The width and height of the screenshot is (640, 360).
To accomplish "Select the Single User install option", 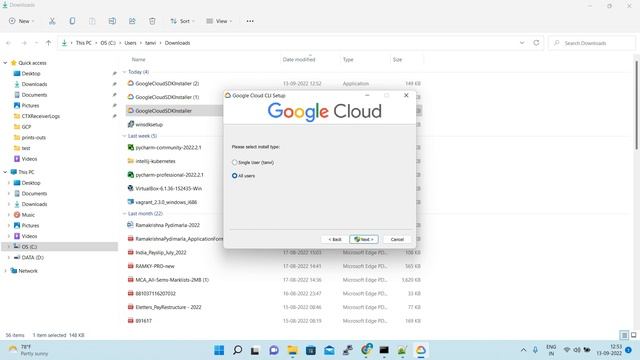I will 253,162.
